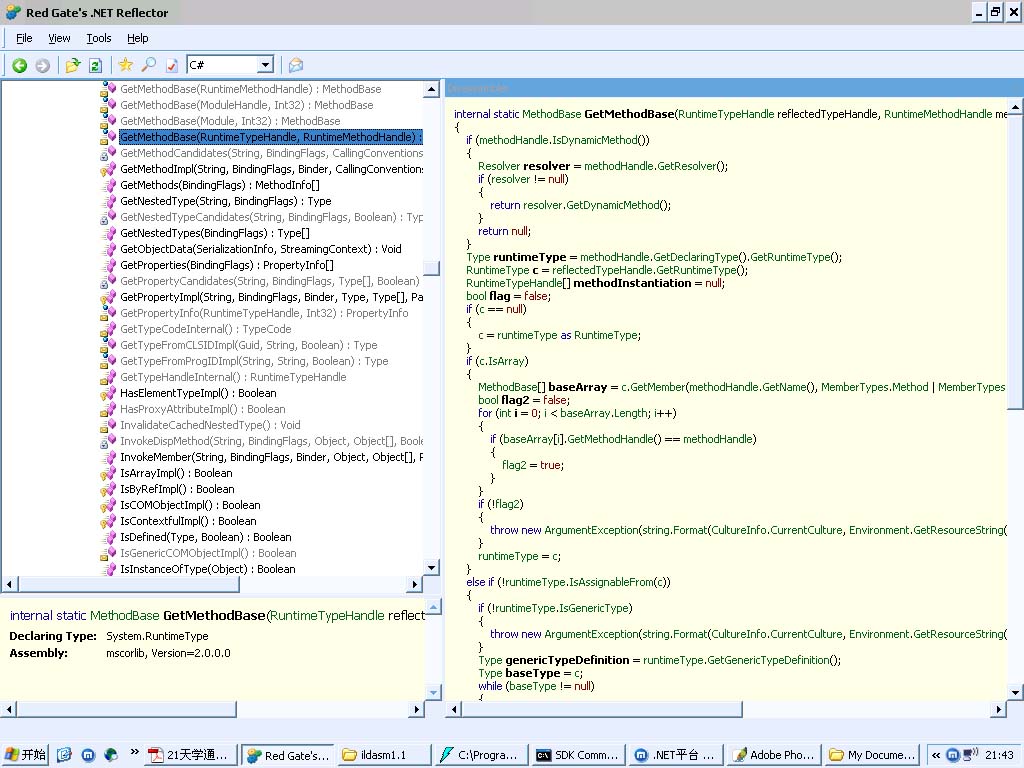
Task: Click method icon beside HasProxyAttributeImpl()
Action: coord(108,409)
